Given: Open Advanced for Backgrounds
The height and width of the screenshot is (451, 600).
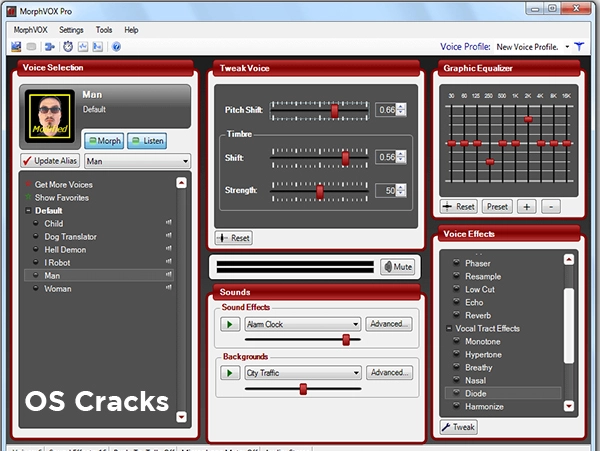Looking at the screenshot, I should [x=389, y=373].
